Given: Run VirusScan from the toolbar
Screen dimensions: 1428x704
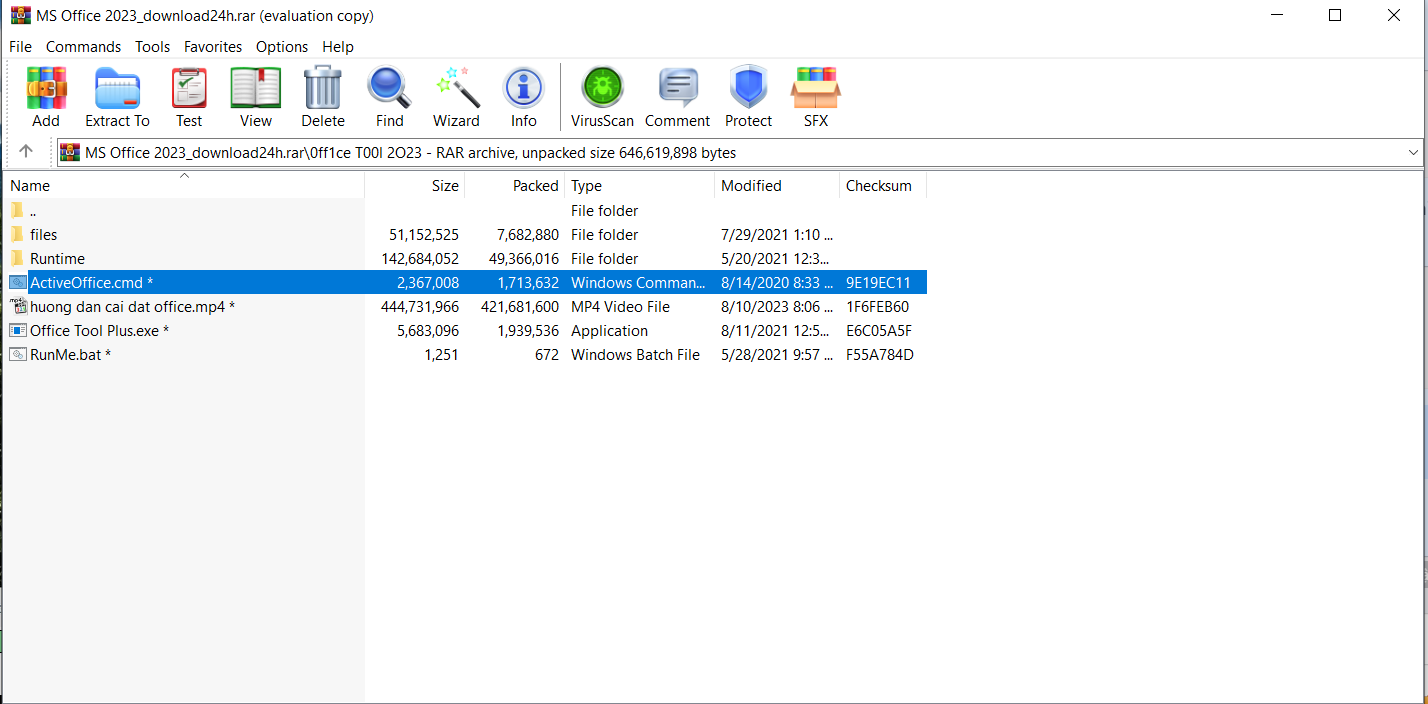Looking at the screenshot, I should (x=603, y=88).
